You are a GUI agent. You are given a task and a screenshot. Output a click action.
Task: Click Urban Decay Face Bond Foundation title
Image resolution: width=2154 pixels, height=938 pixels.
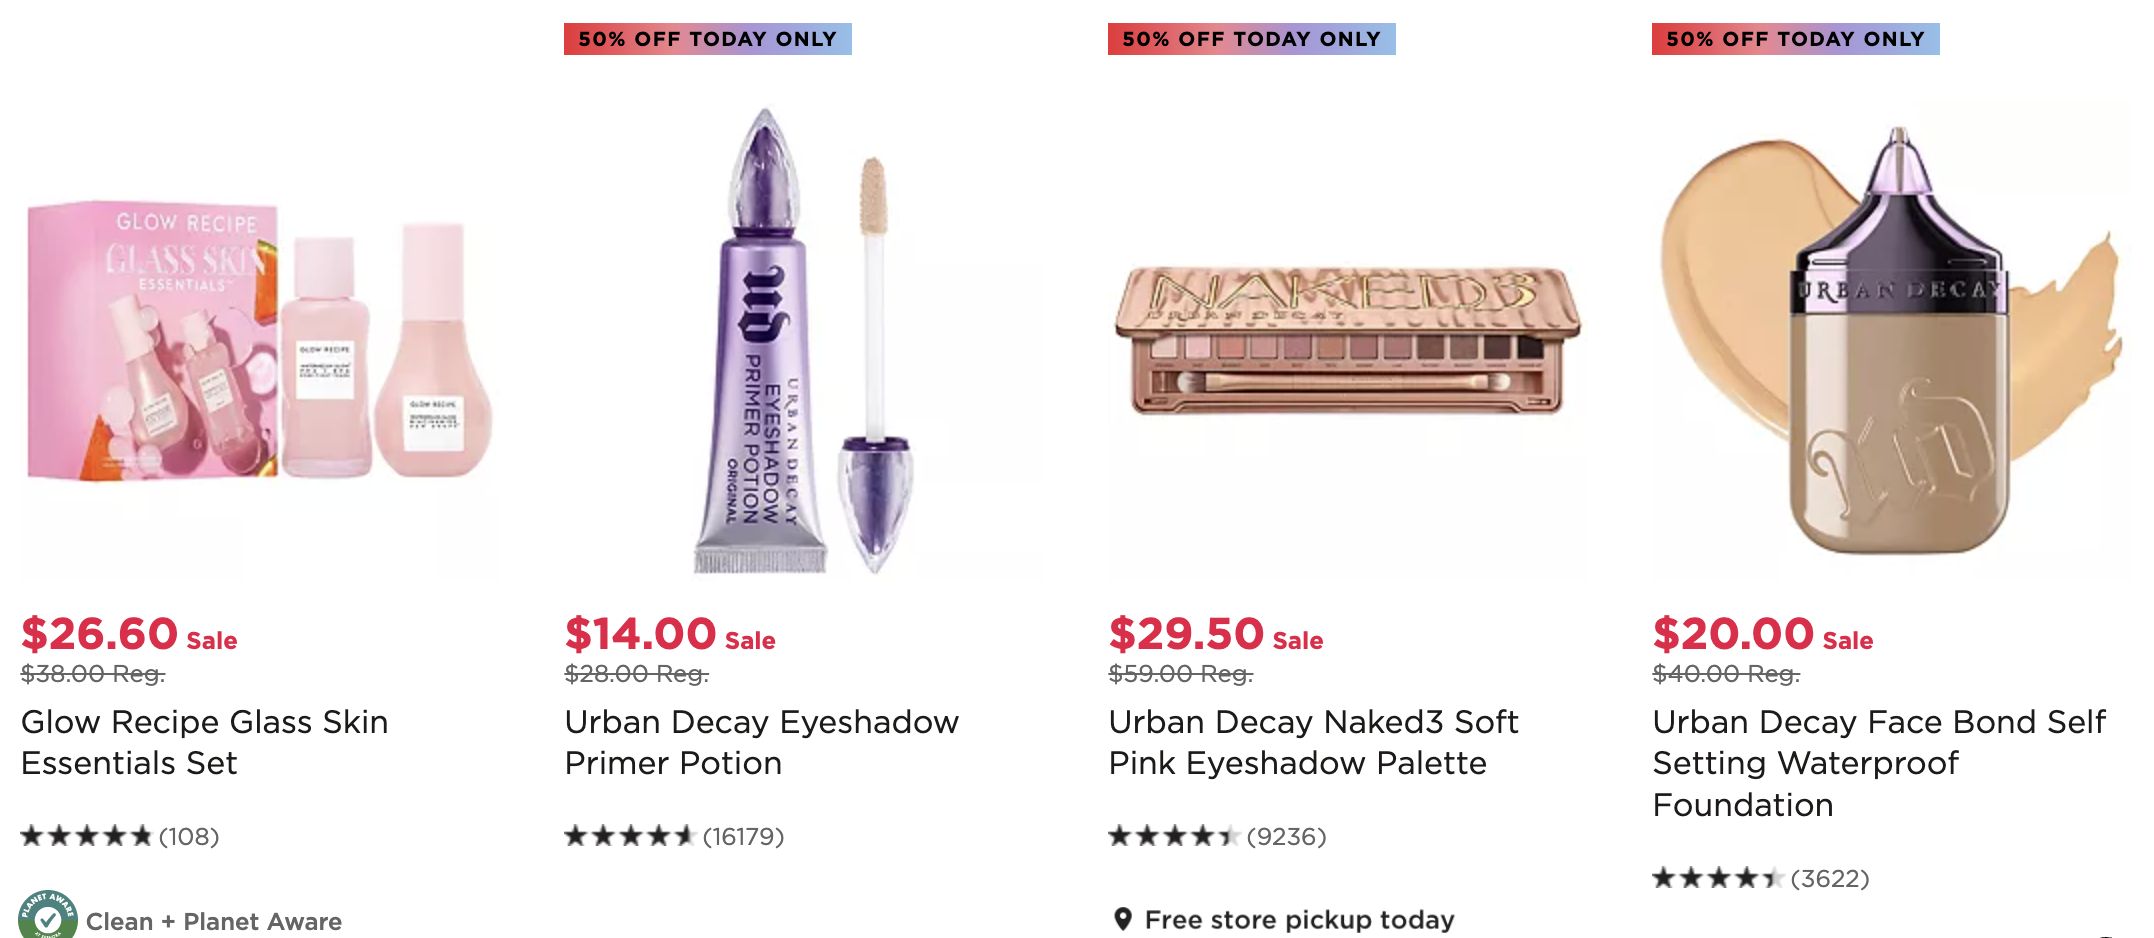tap(1878, 763)
